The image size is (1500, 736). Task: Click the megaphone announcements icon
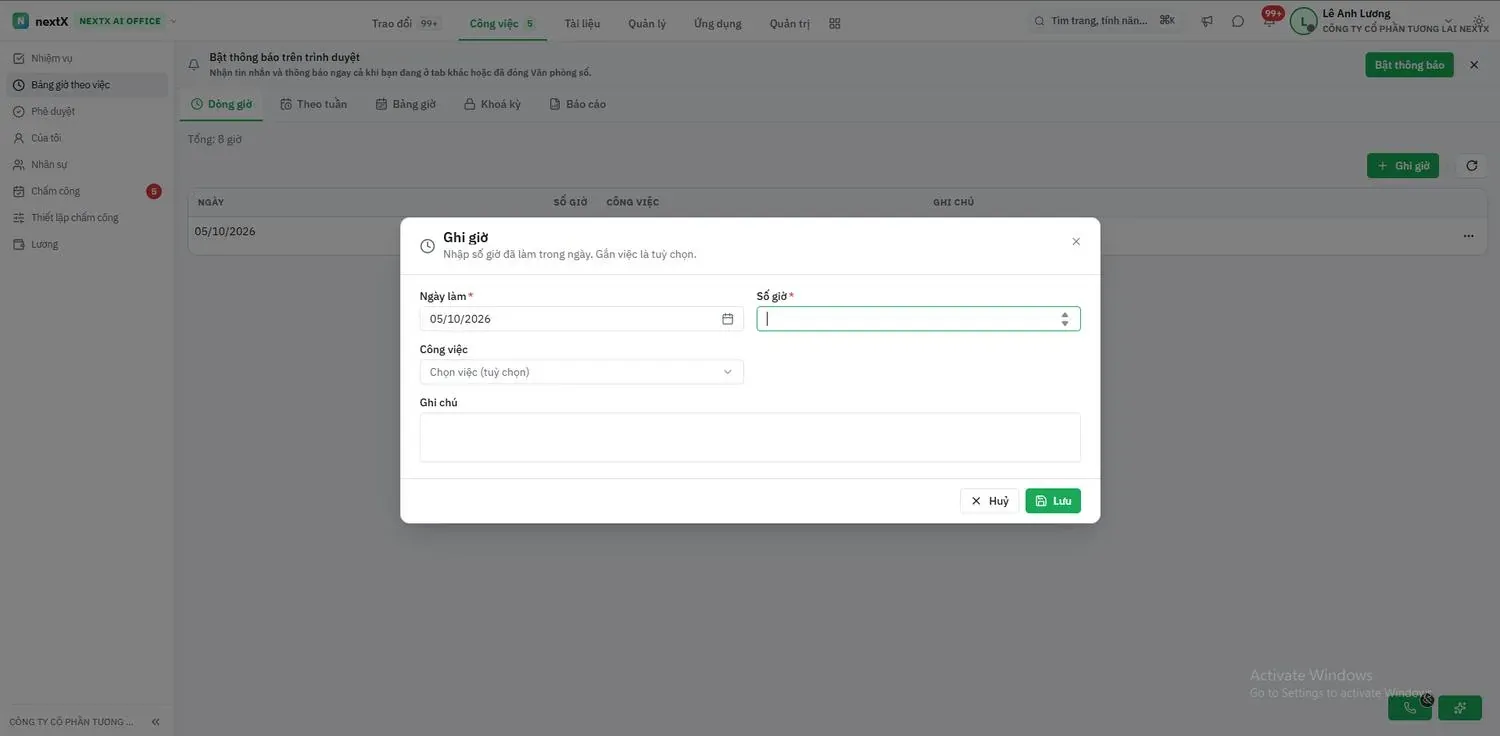(x=1207, y=21)
